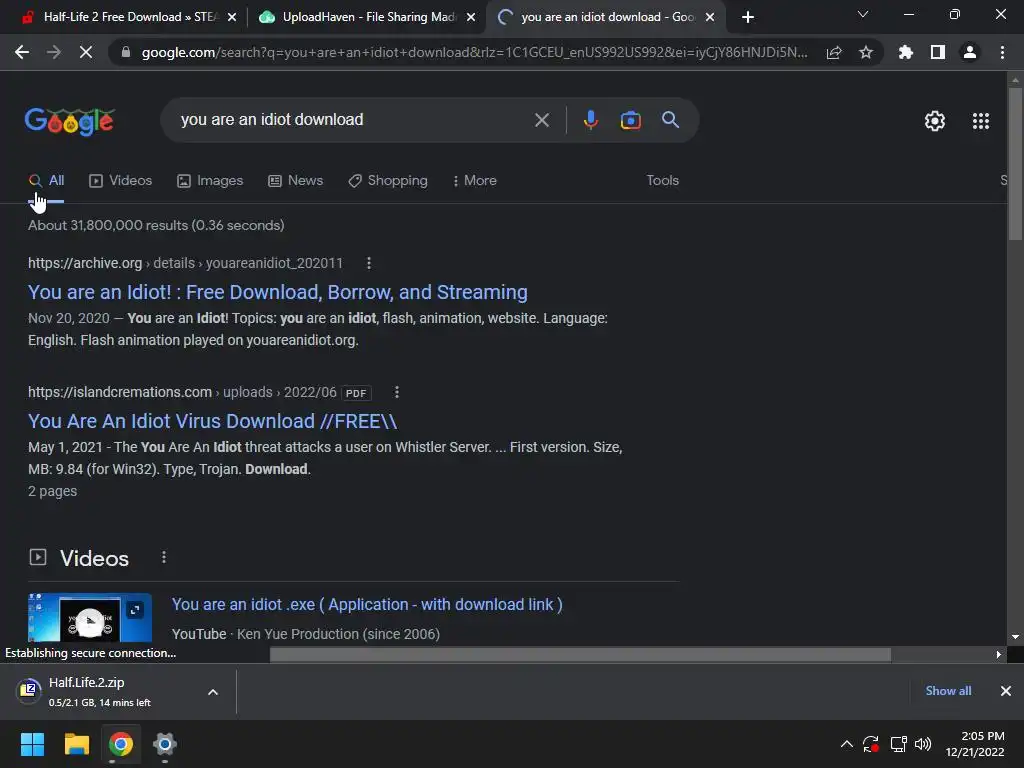Image resolution: width=1024 pixels, height=768 pixels.
Task: Open Google quick settings gear
Action: (x=935, y=121)
